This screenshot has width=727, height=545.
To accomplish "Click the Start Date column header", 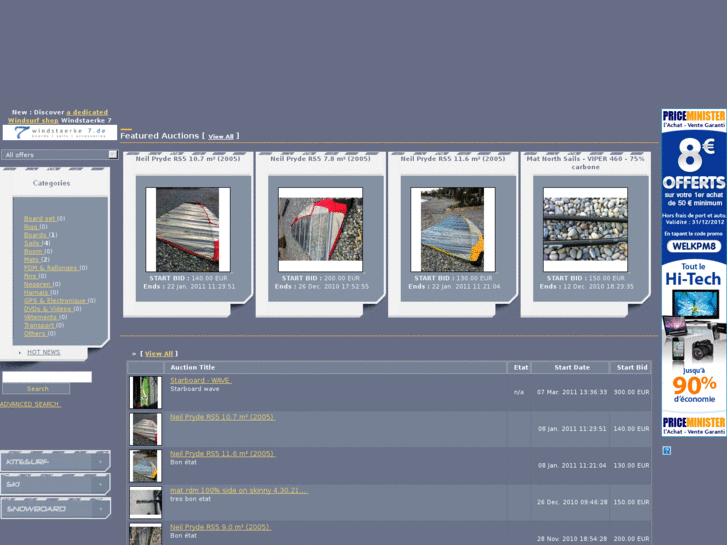I will (x=572, y=367).
